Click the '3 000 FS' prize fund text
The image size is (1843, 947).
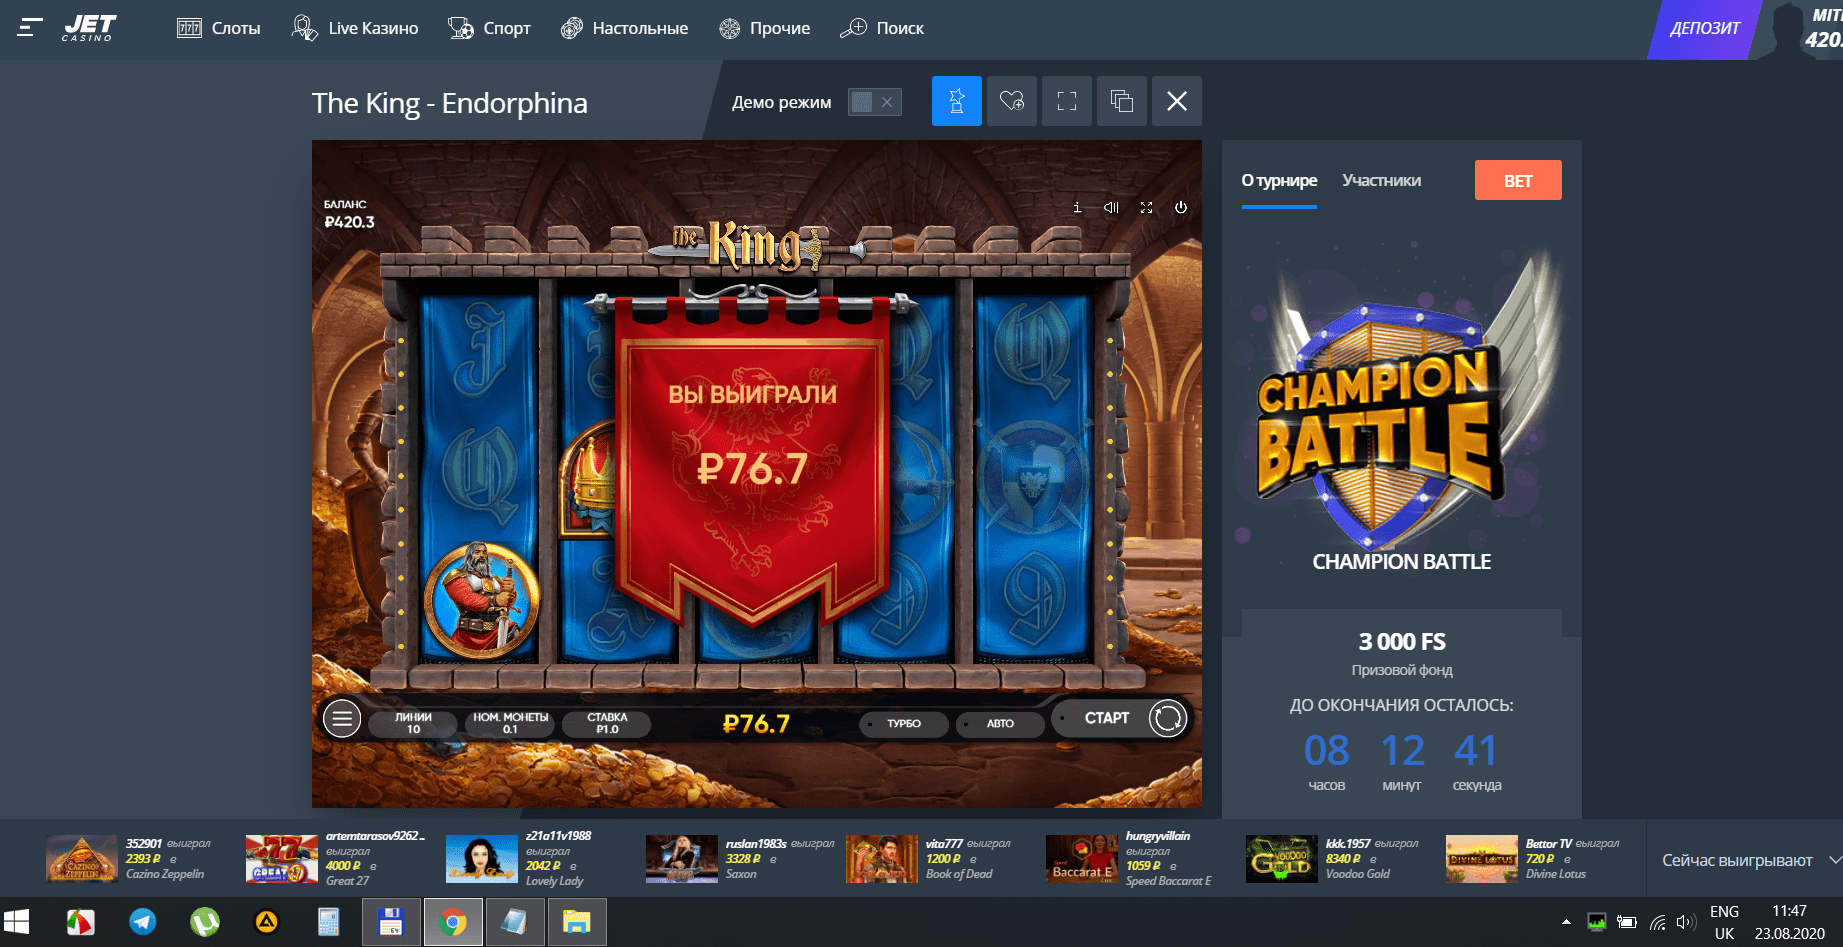tap(1401, 642)
